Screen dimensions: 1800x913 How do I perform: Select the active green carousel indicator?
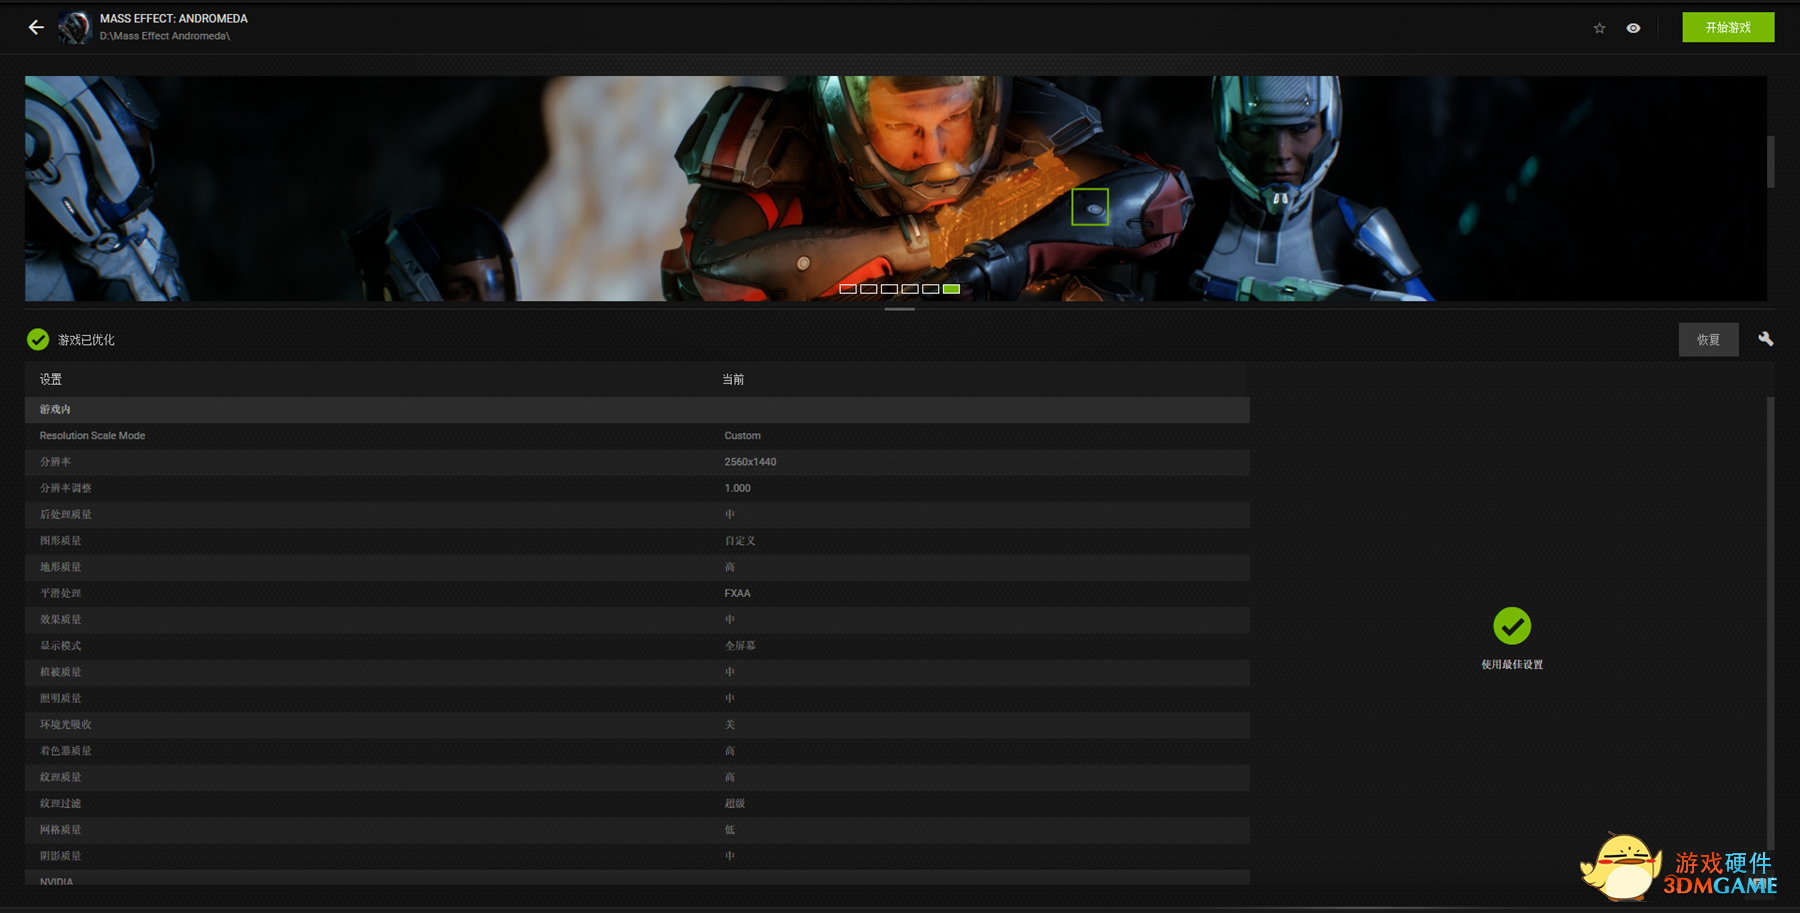tap(951, 288)
